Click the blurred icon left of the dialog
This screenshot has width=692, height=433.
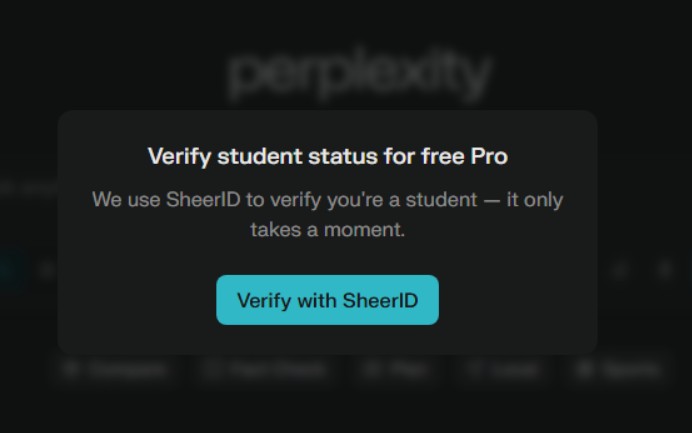pyautogui.click(x=46, y=270)
